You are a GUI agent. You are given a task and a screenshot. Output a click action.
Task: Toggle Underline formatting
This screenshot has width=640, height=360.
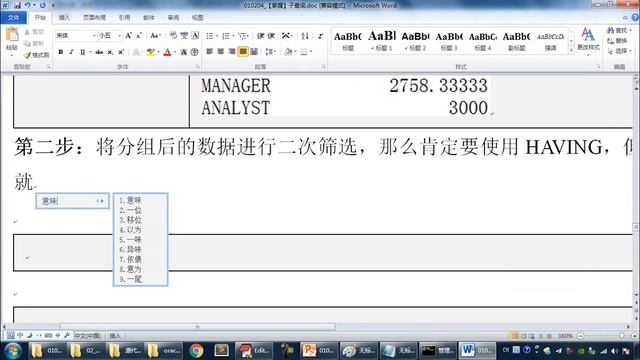pos(82,52)
